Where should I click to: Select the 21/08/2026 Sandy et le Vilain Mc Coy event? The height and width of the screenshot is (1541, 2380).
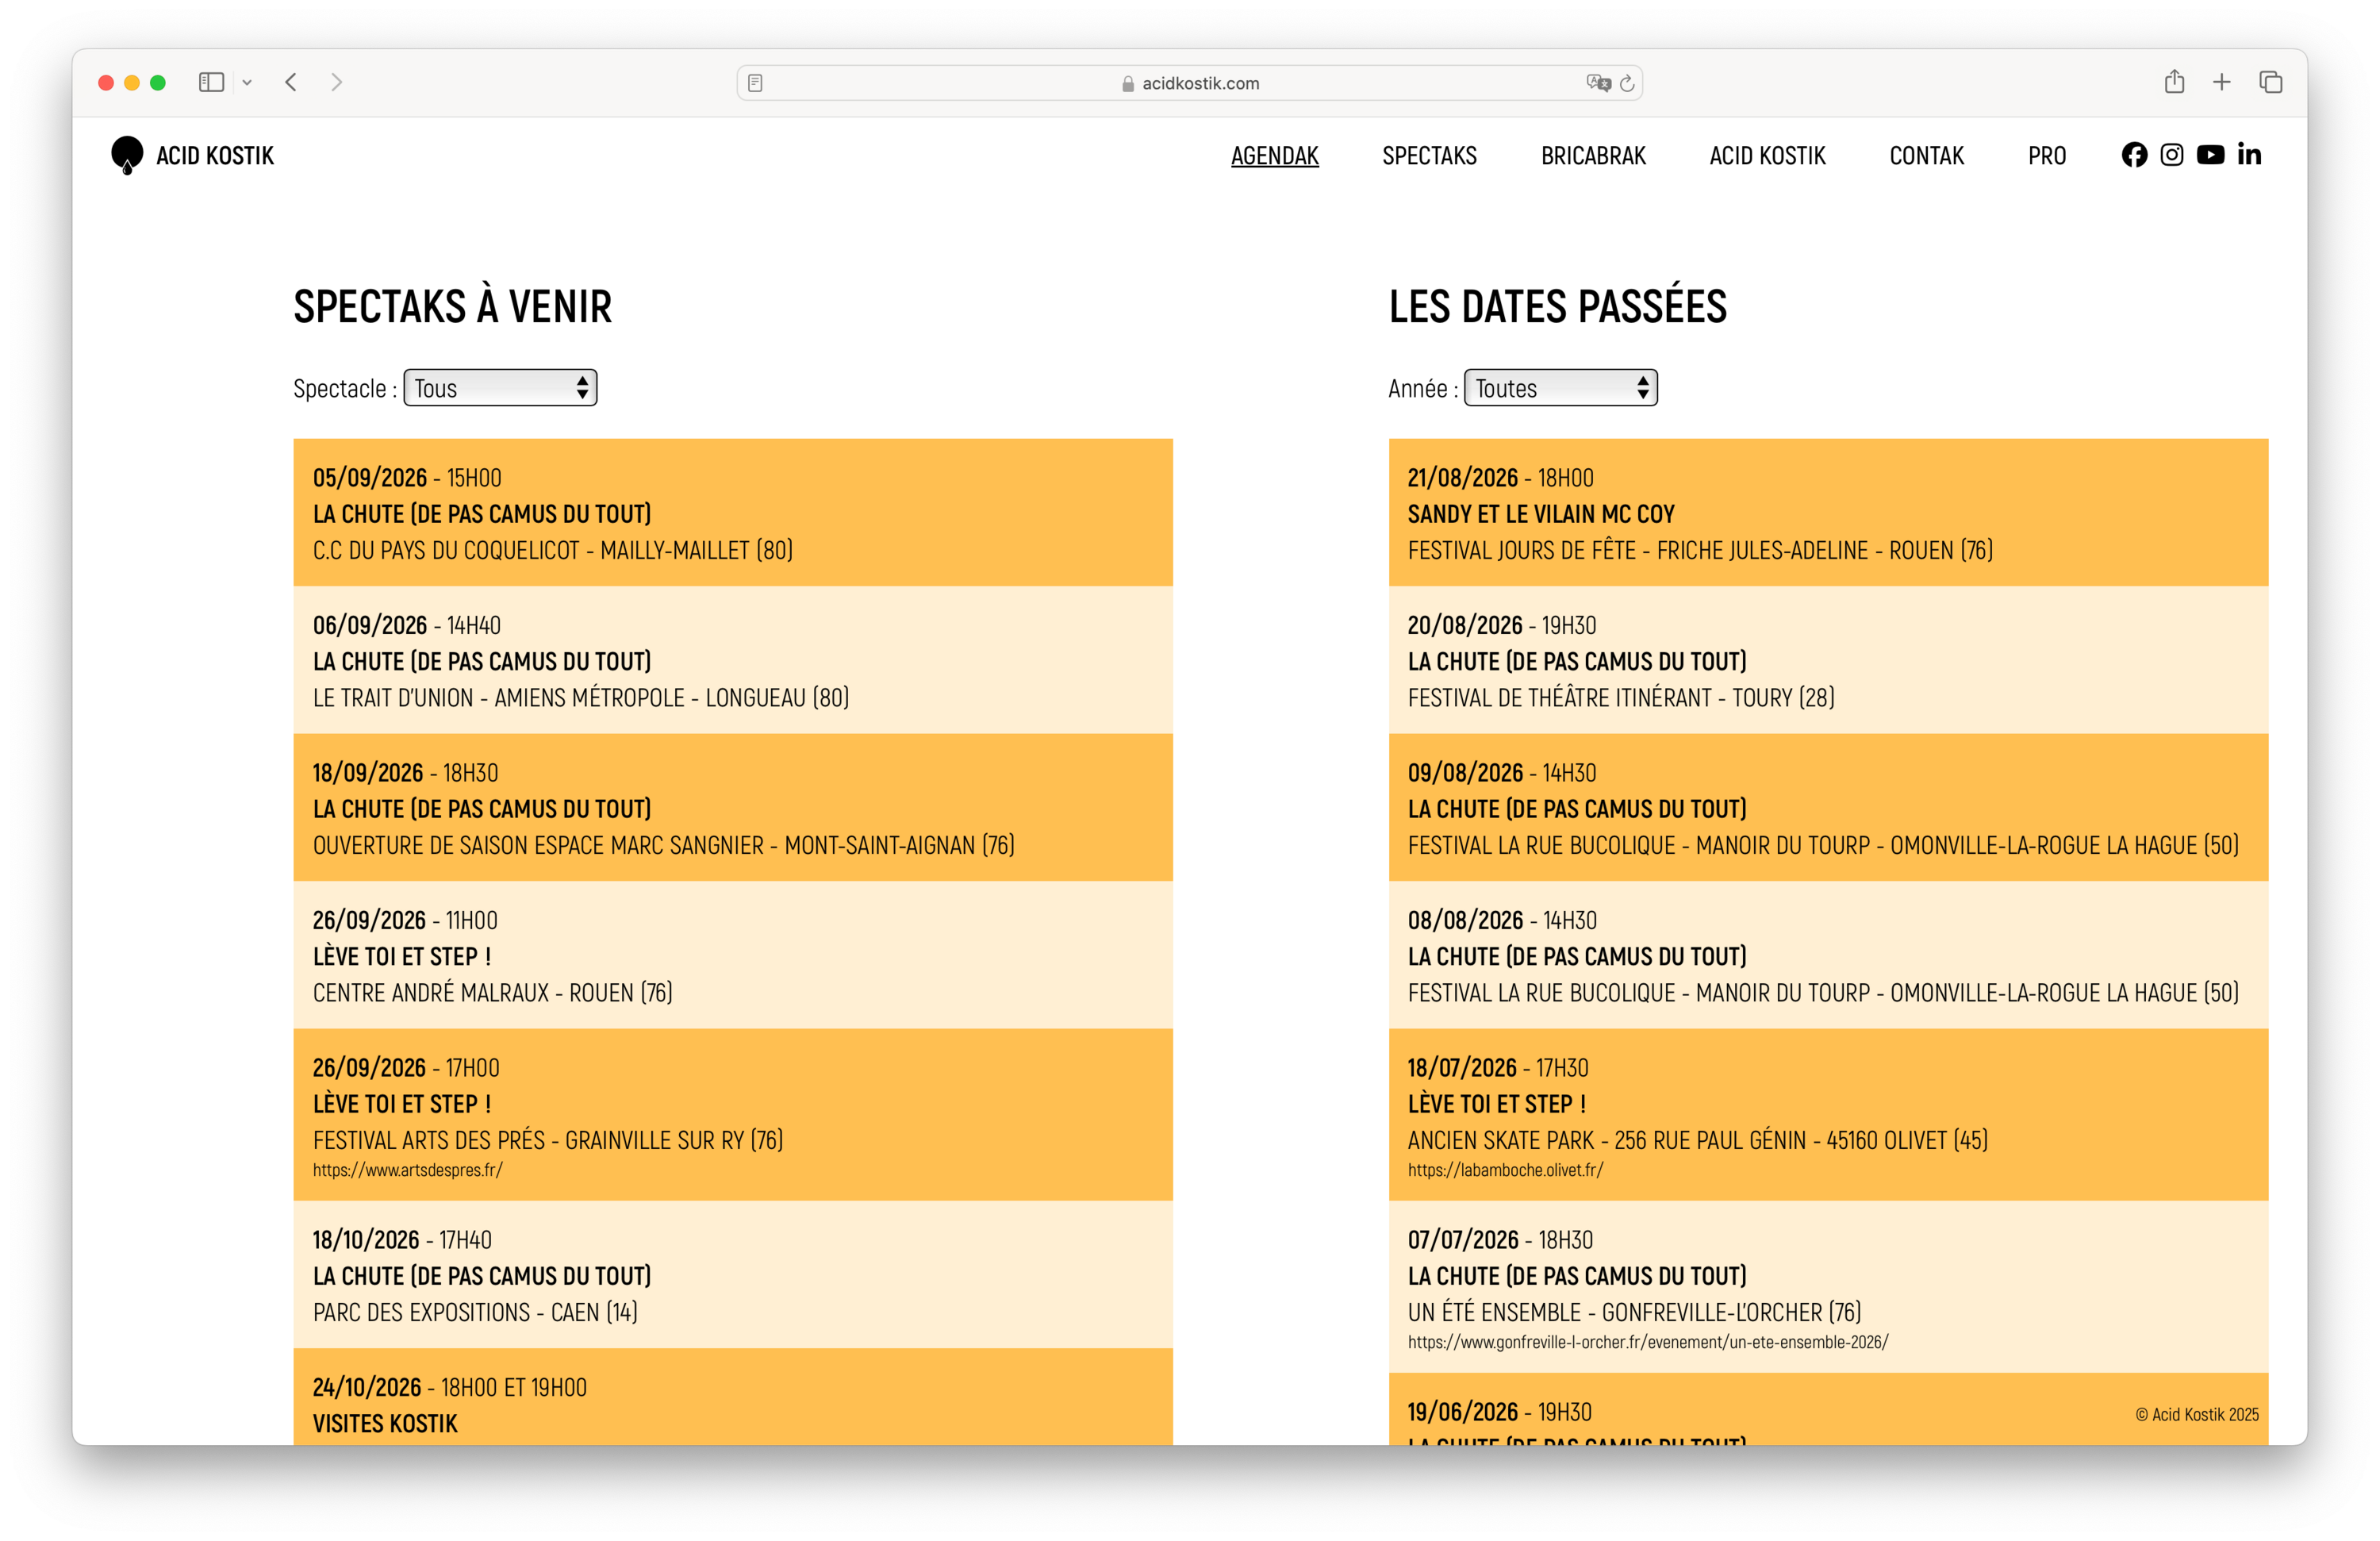[1828, 512]
